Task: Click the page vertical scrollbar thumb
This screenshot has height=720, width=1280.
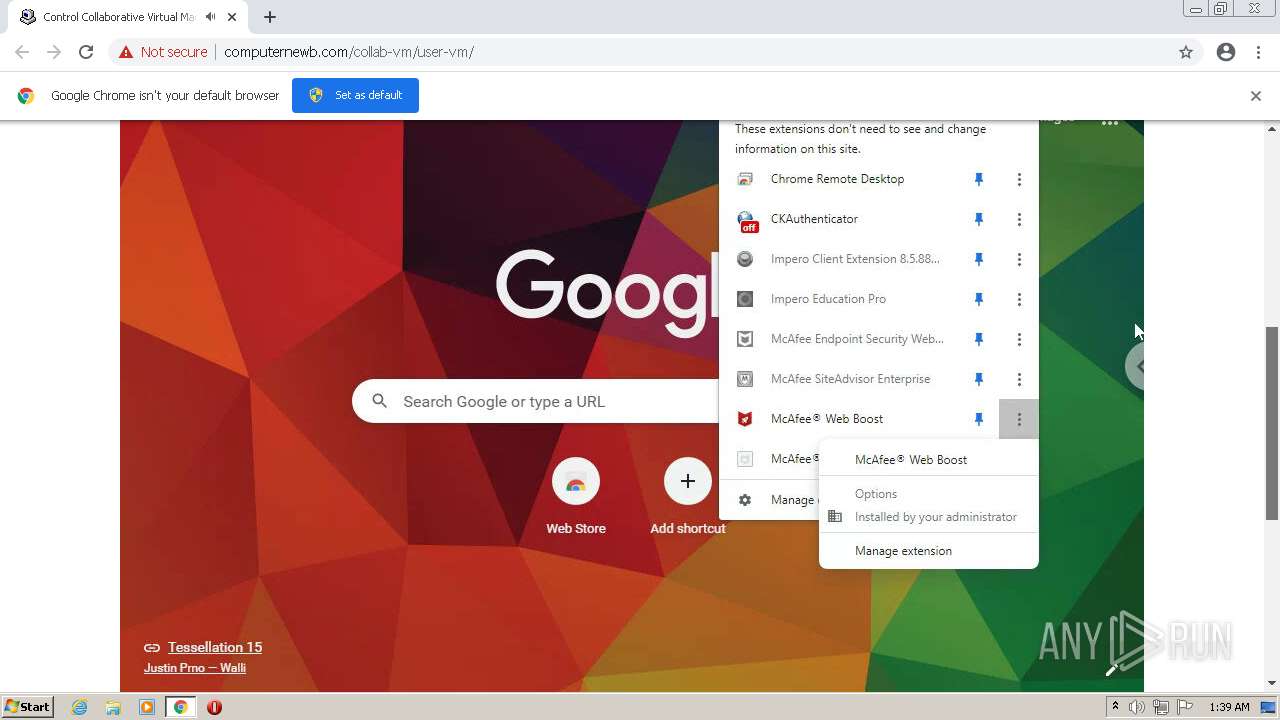Action: [1272, 423]
